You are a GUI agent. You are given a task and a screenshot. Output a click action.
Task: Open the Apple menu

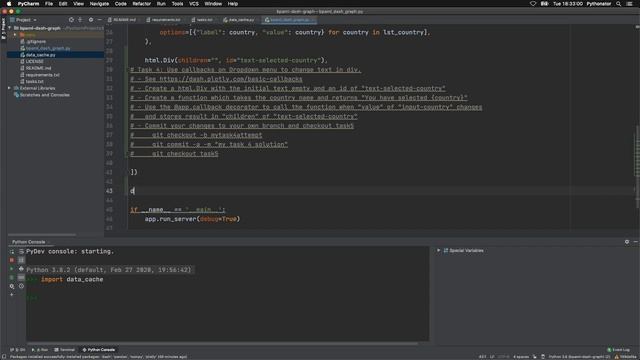pyautogui.click(x=9, y=4)
